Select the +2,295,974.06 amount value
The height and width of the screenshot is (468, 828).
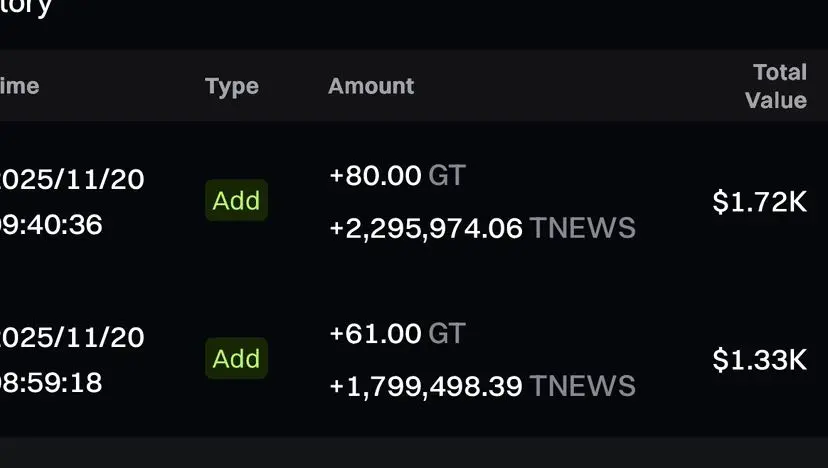pos(426,229)
